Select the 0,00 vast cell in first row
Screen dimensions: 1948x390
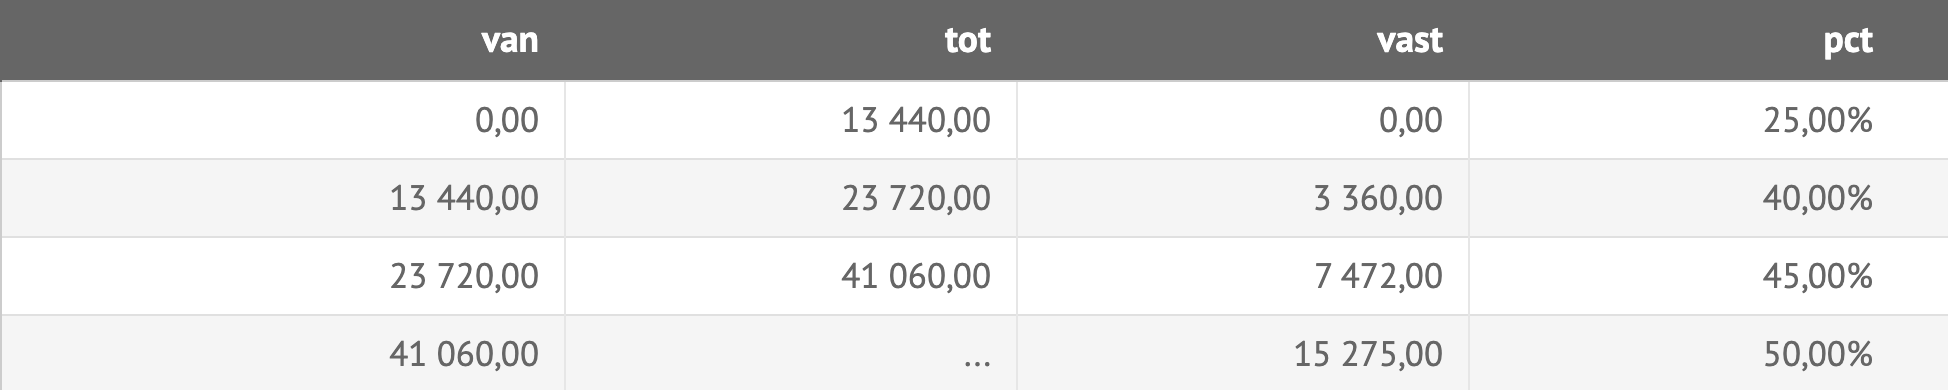pos(1243,120)
